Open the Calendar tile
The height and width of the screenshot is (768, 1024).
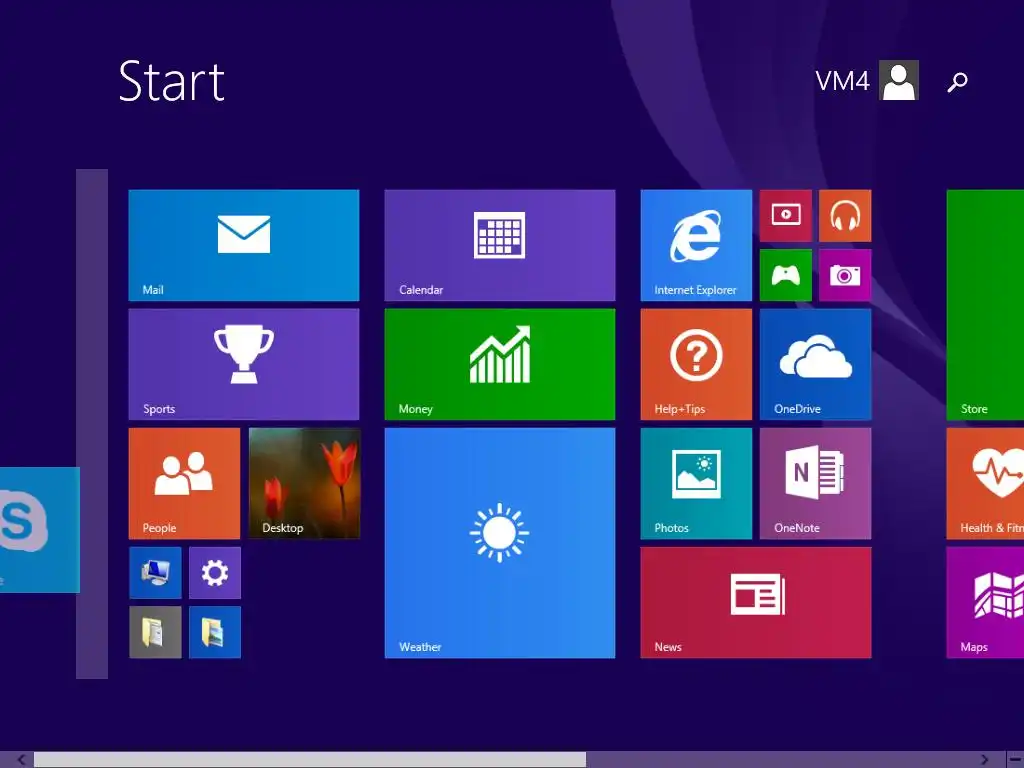point(500,246)
